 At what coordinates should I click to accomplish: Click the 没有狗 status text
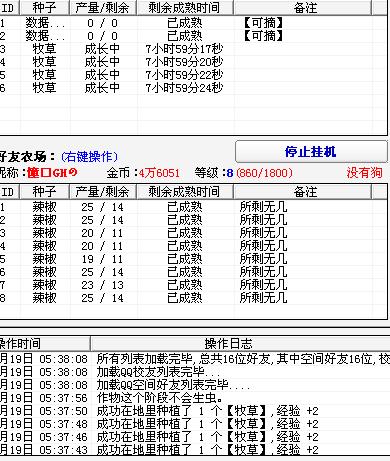pos(364,173)
